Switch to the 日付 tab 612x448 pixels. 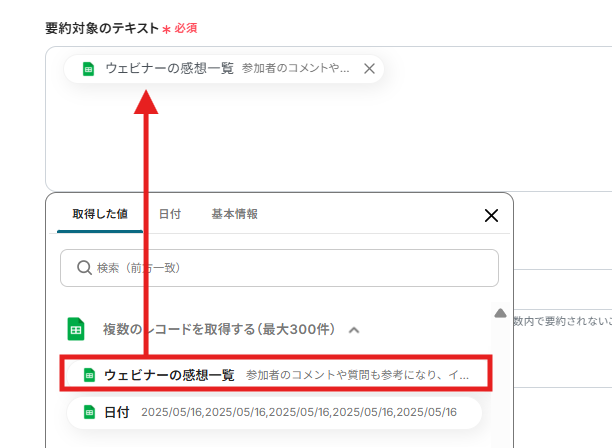point(170,214)
